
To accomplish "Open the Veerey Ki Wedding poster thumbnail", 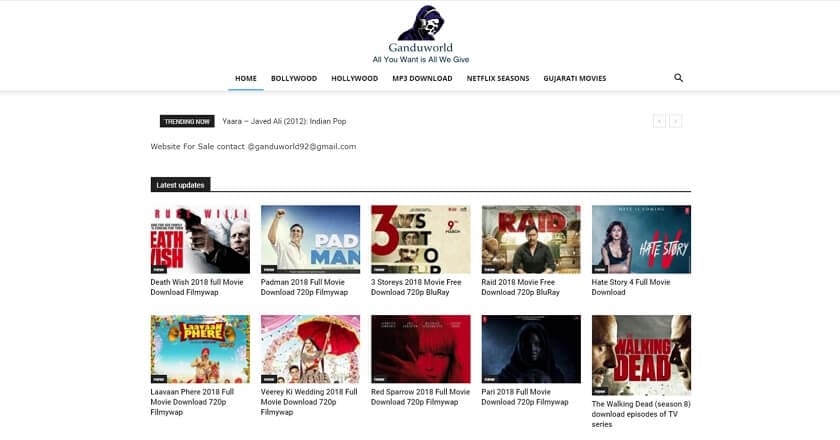I will (x=310, y=349).
